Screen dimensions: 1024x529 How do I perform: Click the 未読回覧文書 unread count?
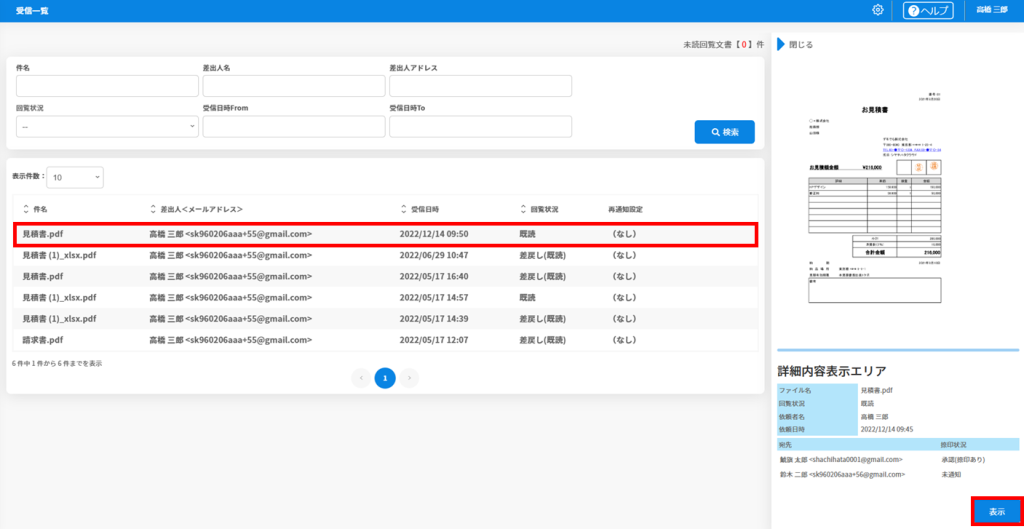723,45
